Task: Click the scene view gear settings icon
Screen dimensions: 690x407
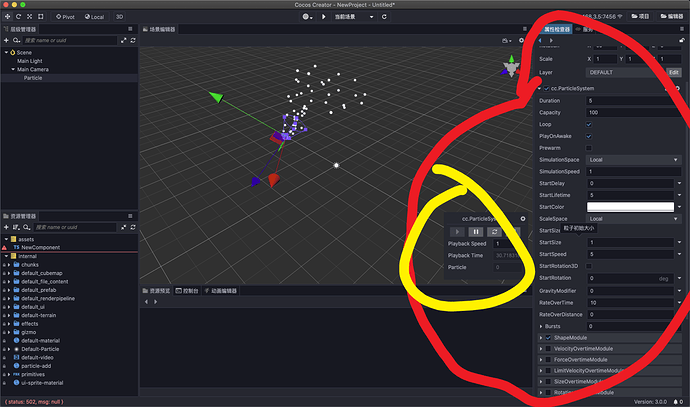Action: coord(522,40)
